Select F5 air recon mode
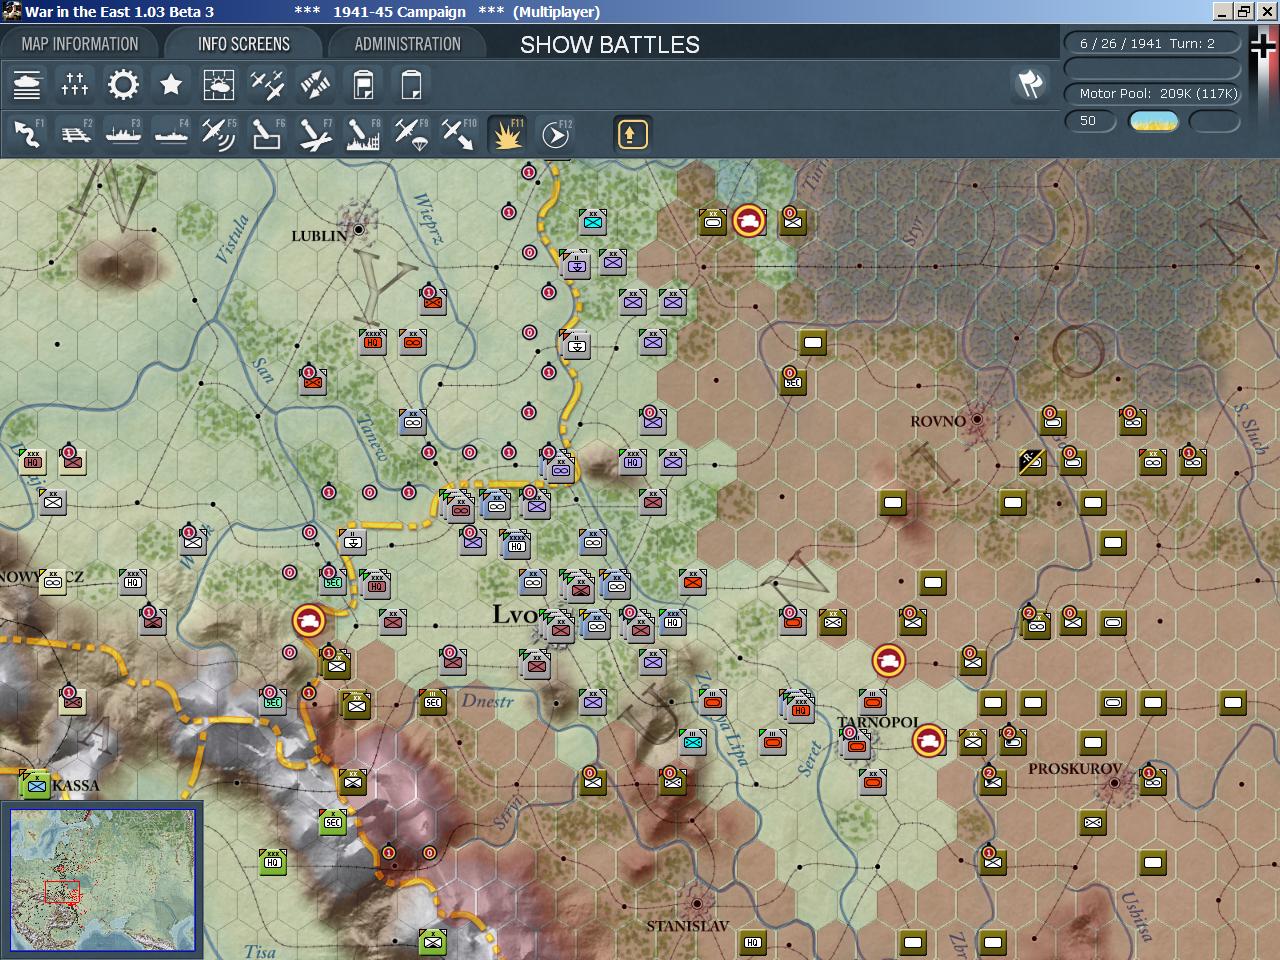The height and width of the screenshot is (960, 1280). coord(219,134)
